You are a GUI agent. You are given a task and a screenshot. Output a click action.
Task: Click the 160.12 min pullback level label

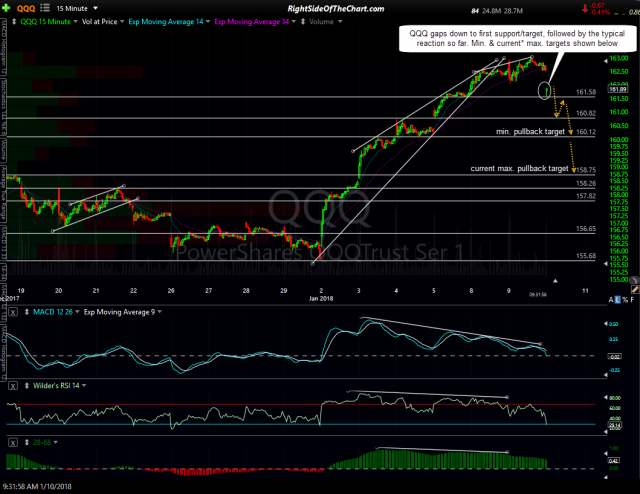point(586,132)
